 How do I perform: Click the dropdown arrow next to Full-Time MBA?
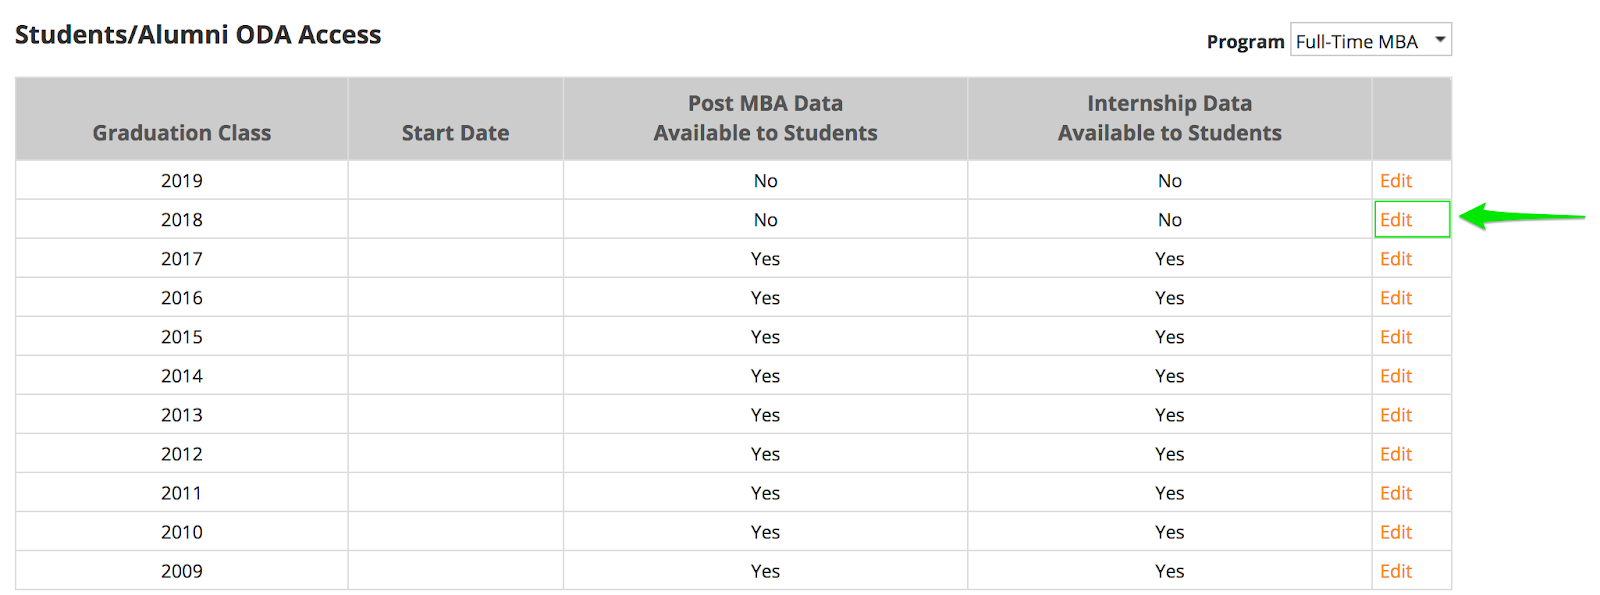click(x=1440, y=40)
